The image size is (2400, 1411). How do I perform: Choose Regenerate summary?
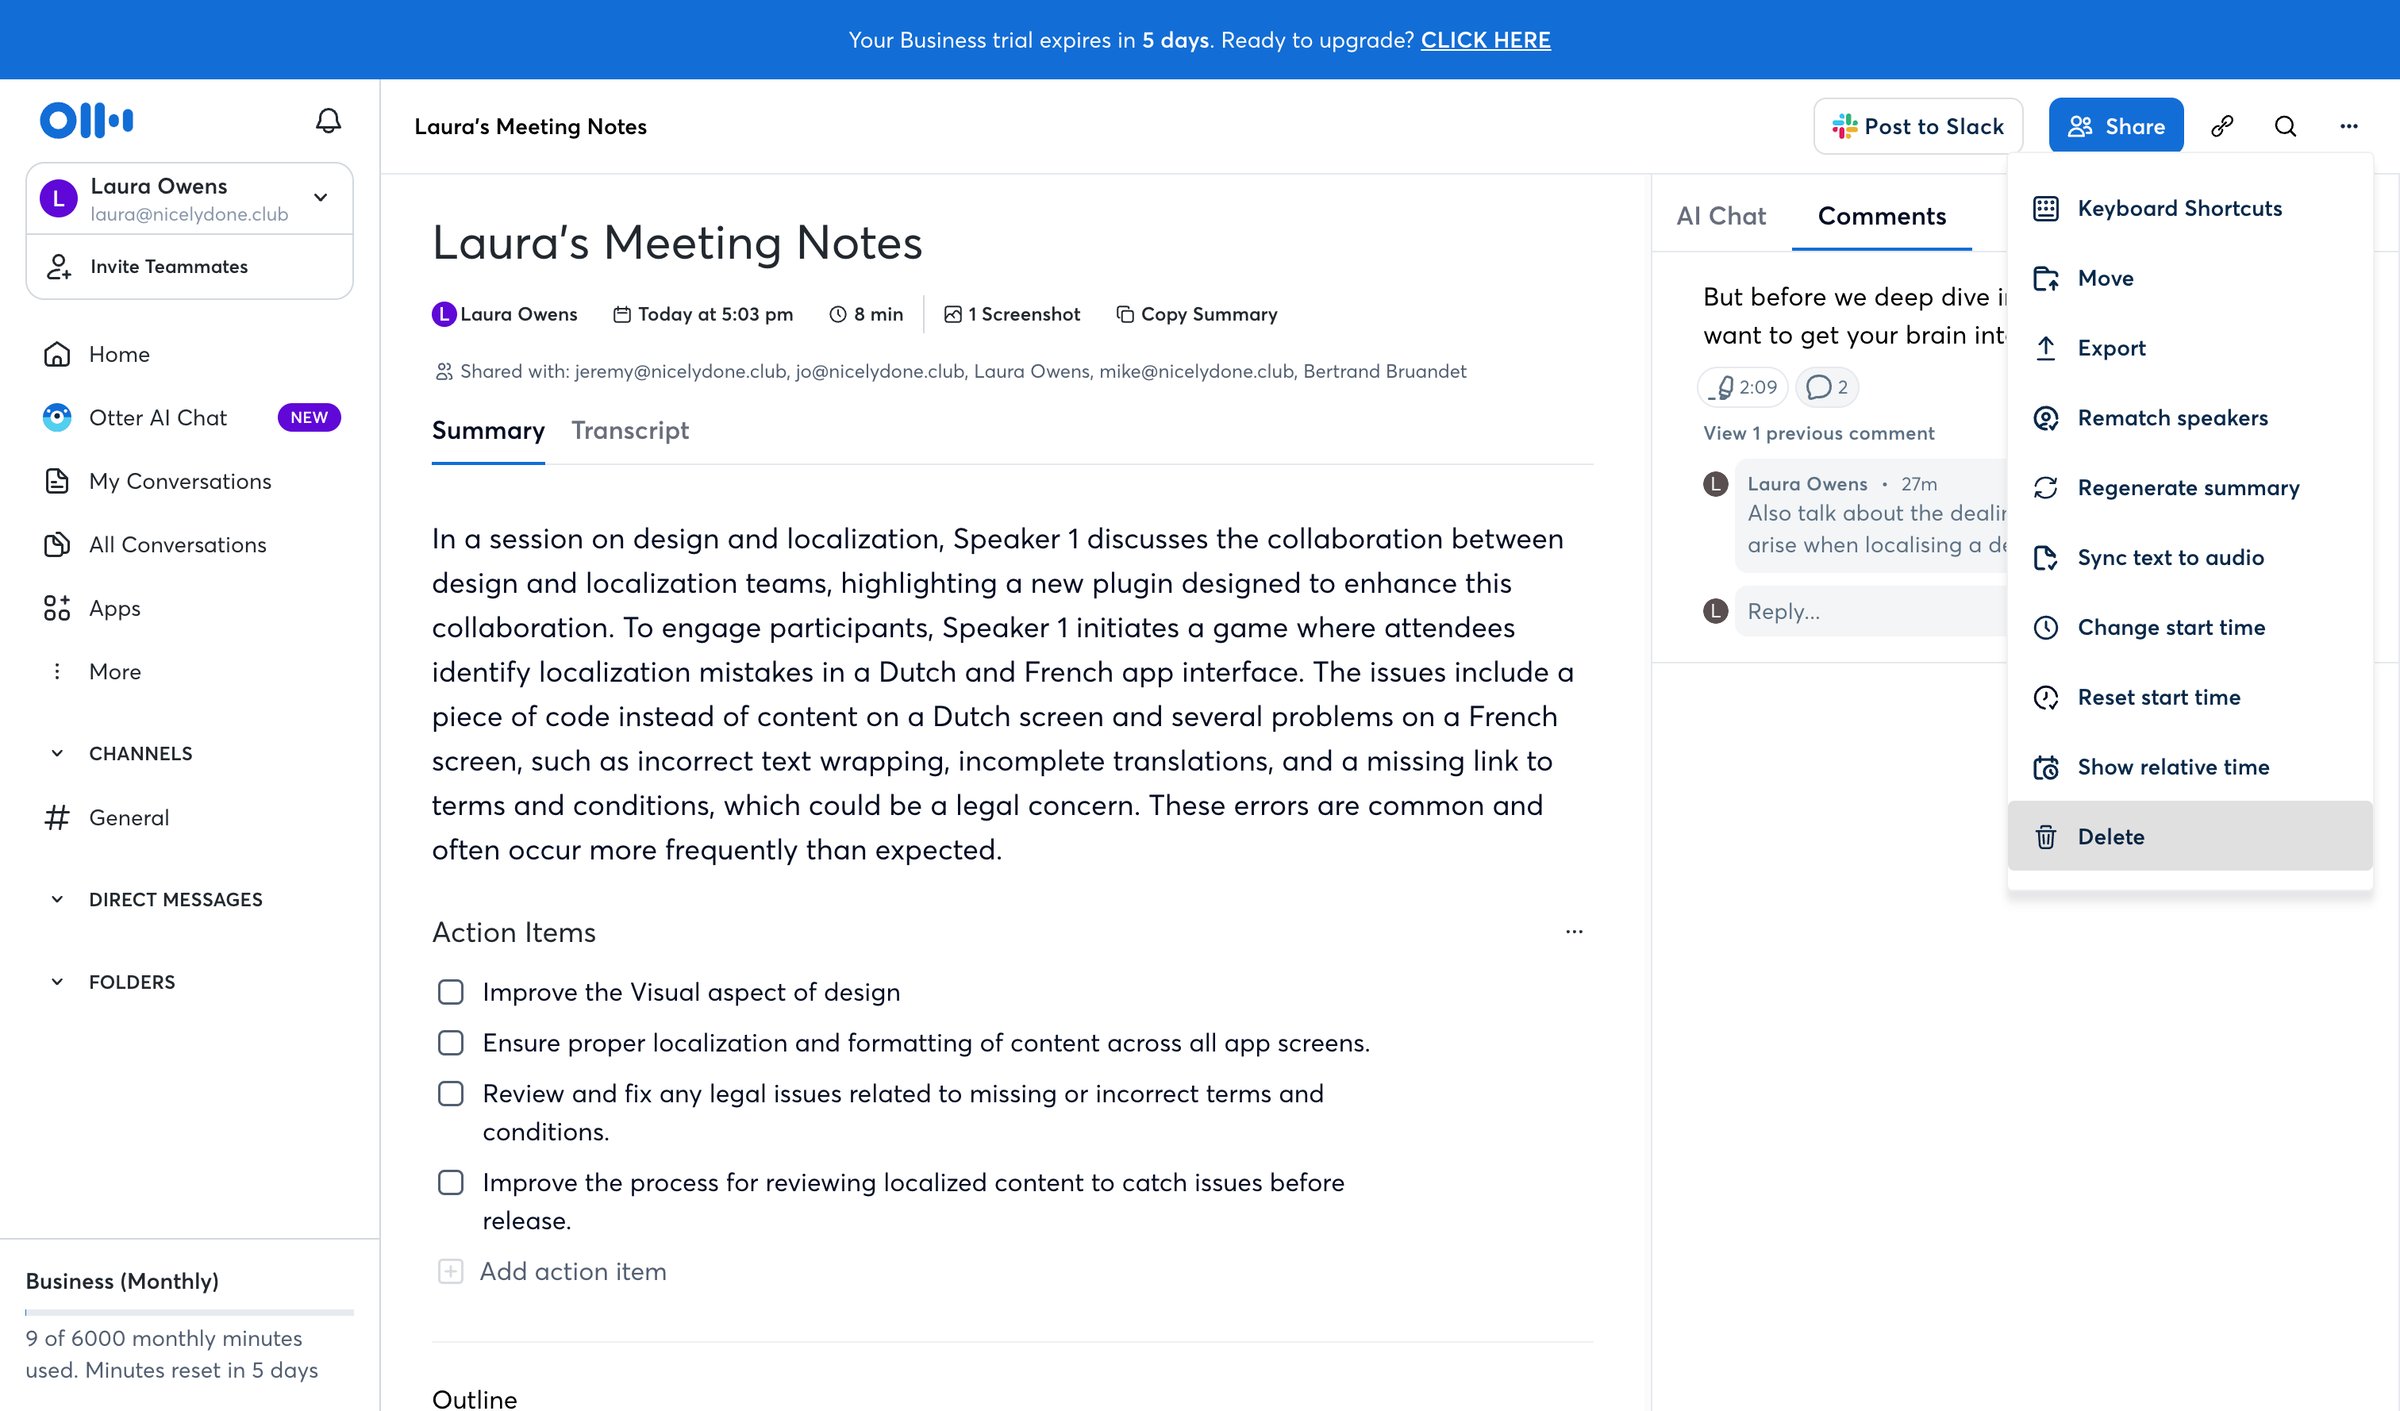(2190, 488)
